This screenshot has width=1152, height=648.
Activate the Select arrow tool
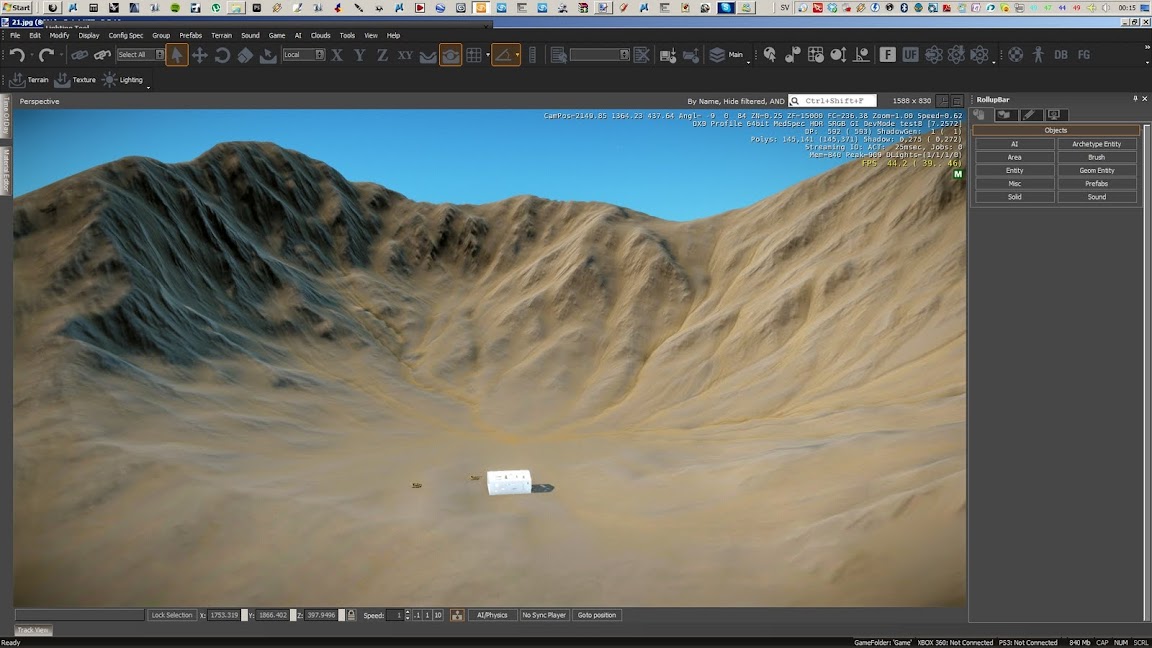[x=176, y=55]
